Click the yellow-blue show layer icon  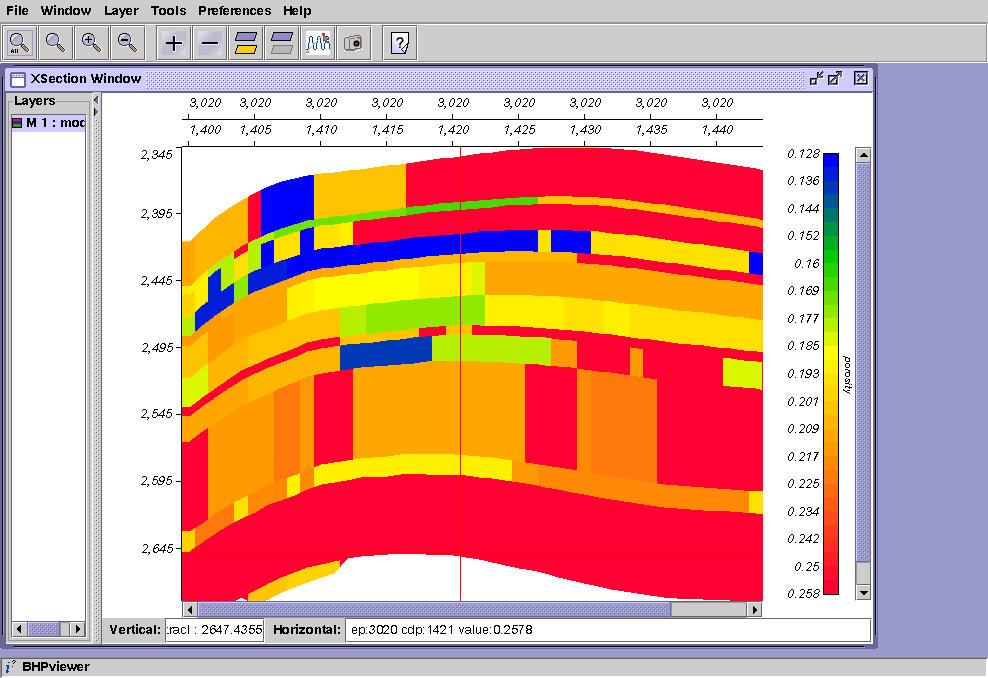(x=246, y=43)
